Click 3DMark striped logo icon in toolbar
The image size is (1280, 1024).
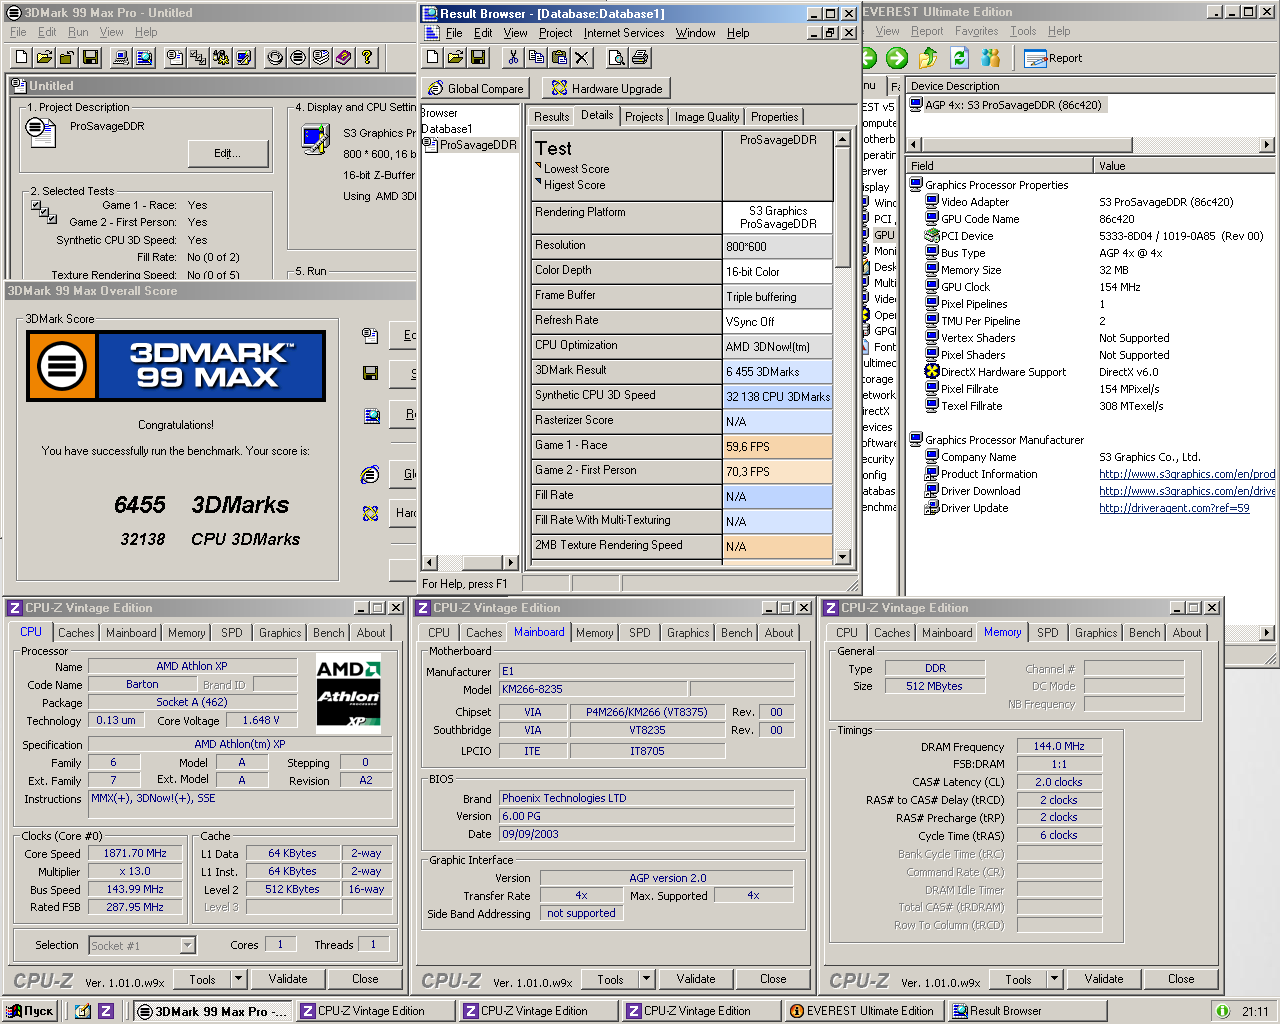[x=298, y=58]
